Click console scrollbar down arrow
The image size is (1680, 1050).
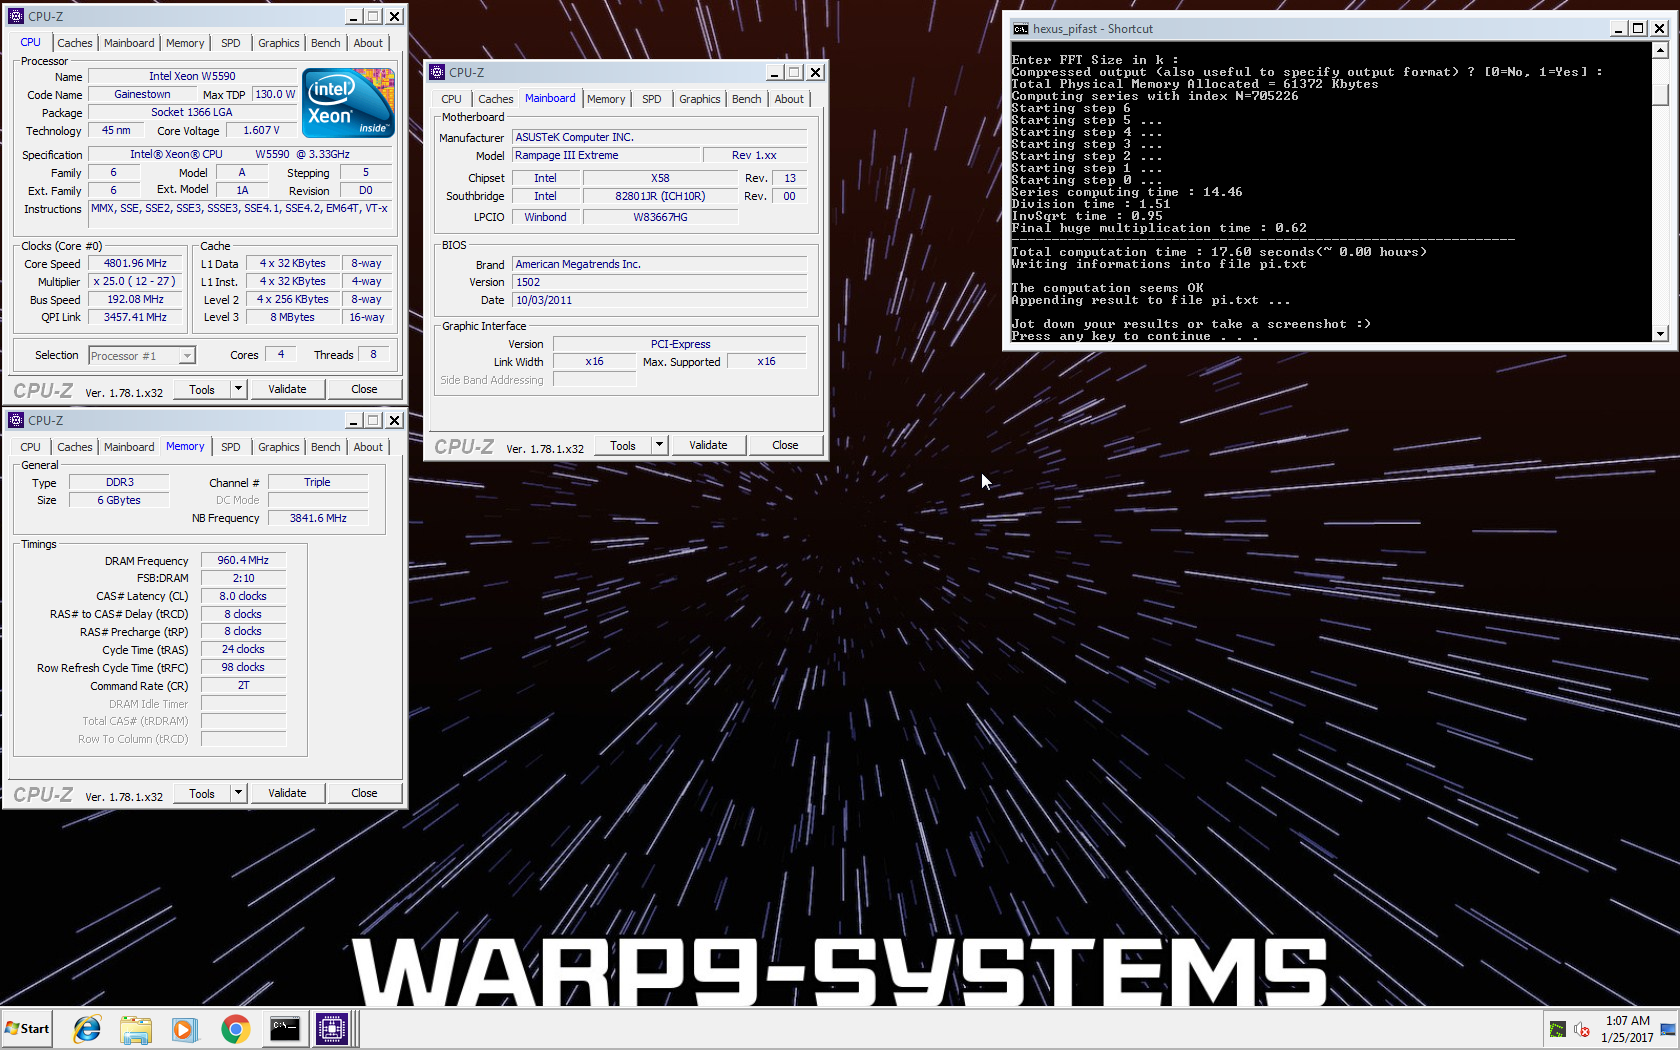(x=1661, y=334)
